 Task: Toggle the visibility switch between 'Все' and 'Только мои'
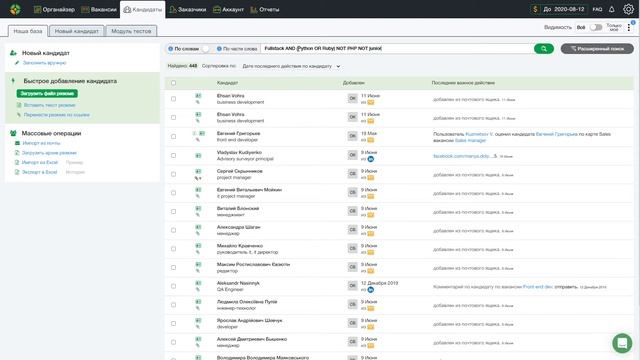pyautogui.click(x=596, y=27)
